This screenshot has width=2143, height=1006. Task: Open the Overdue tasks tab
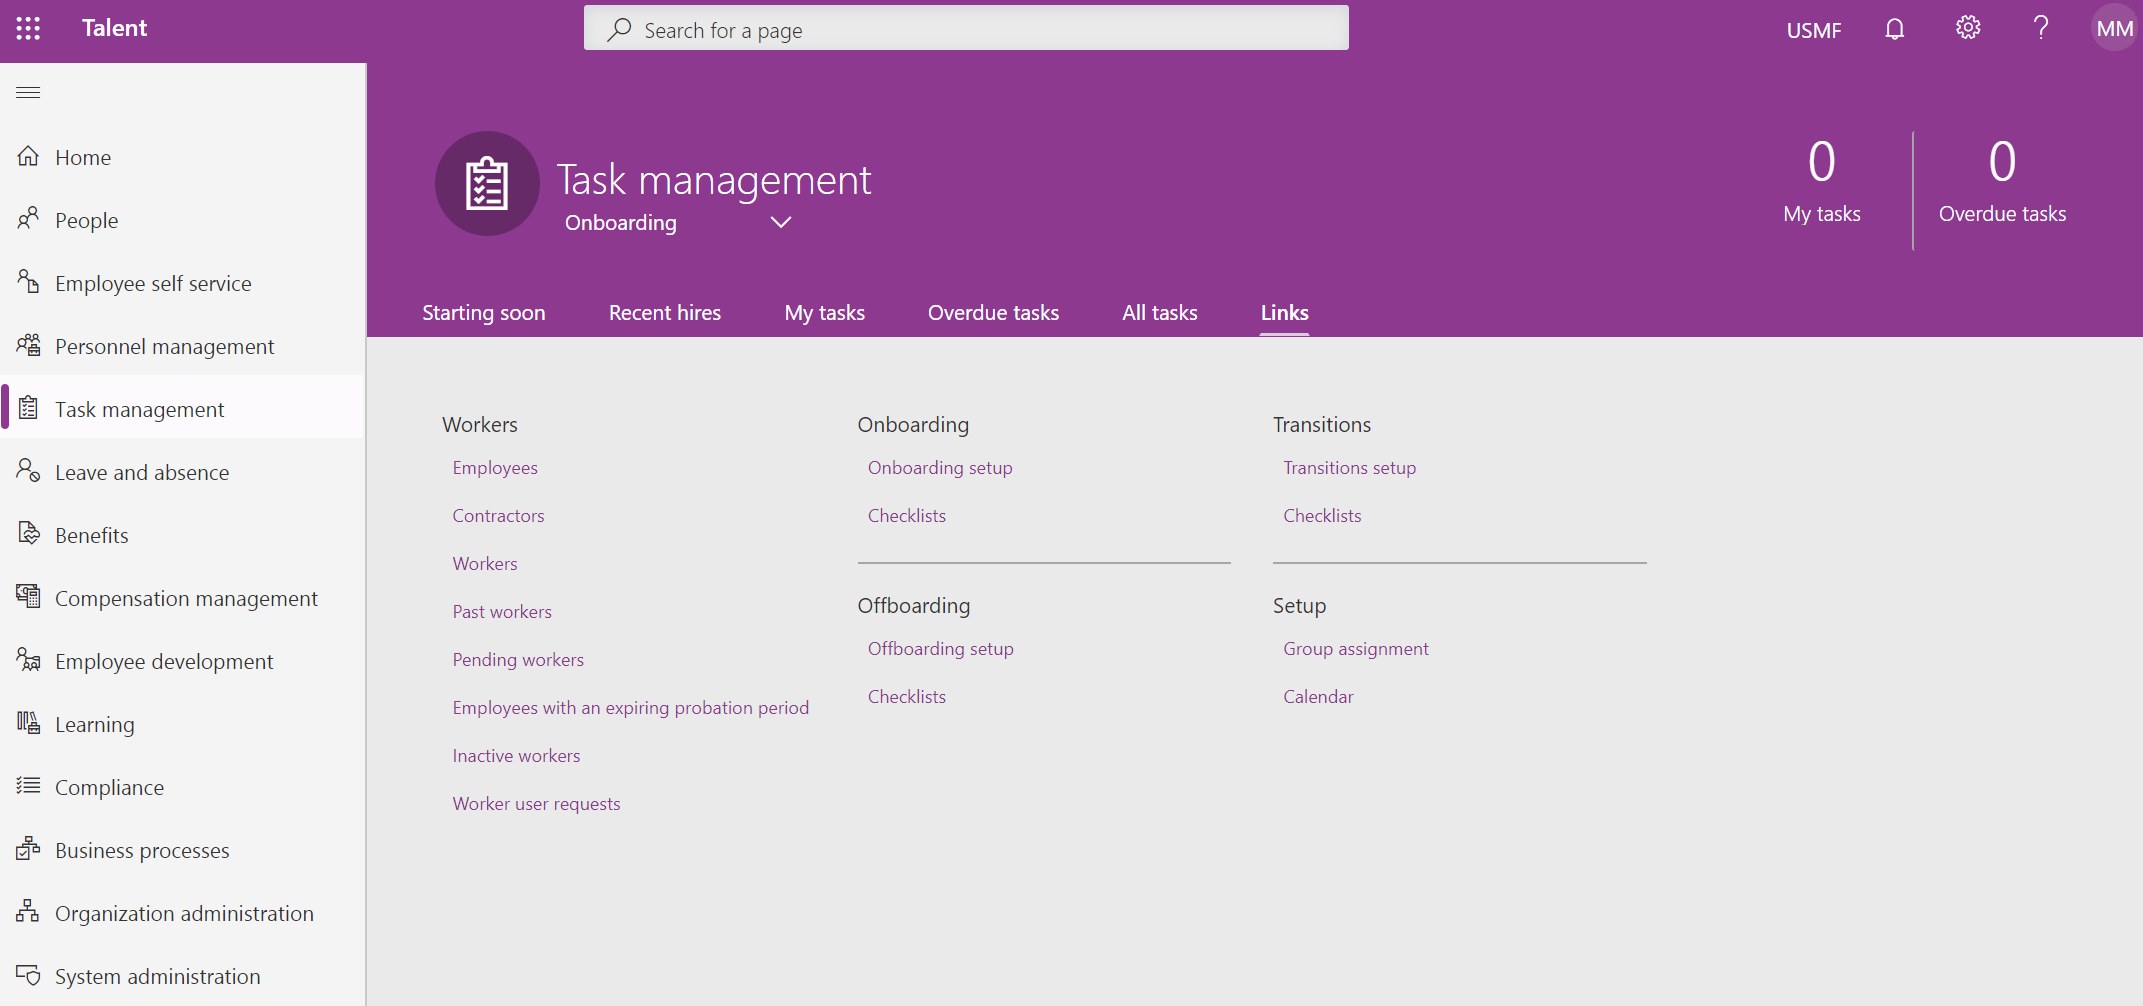(x=993, y=312)
